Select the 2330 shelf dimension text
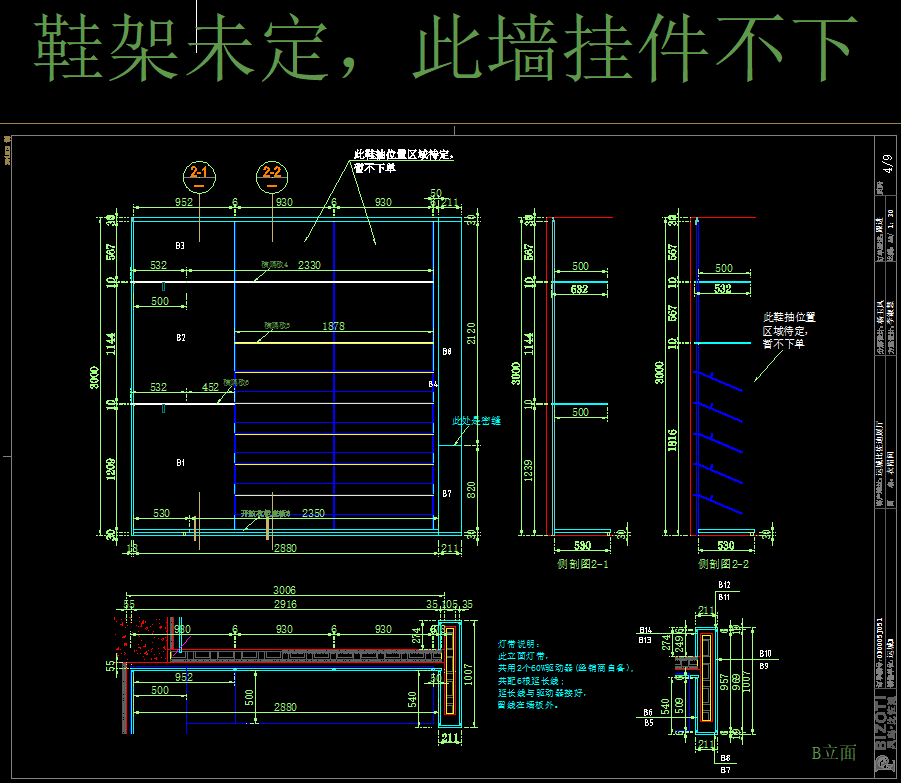The height and width of the screenshot is (783, 901). pyautogui.click(x=309, y=265)
